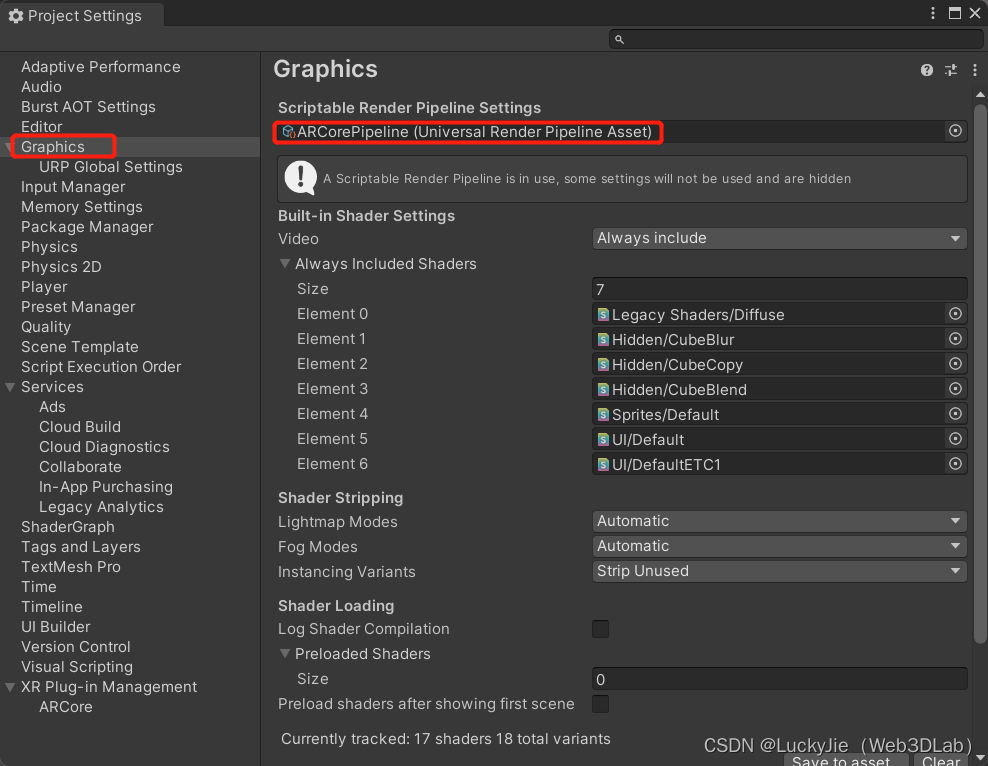988x766 pixels.
Task: Open Cloud Diagnostics under Services
Action: [104, 447]
